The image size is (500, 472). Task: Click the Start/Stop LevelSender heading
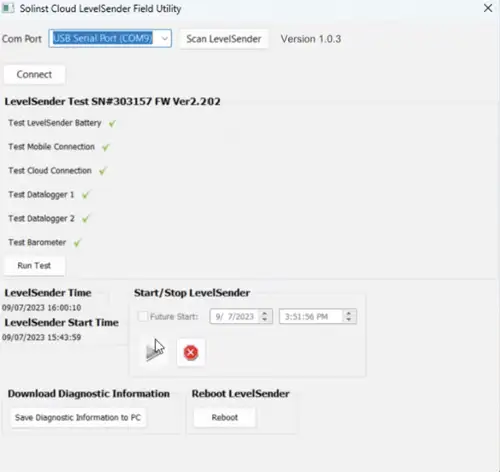[192, 293]
